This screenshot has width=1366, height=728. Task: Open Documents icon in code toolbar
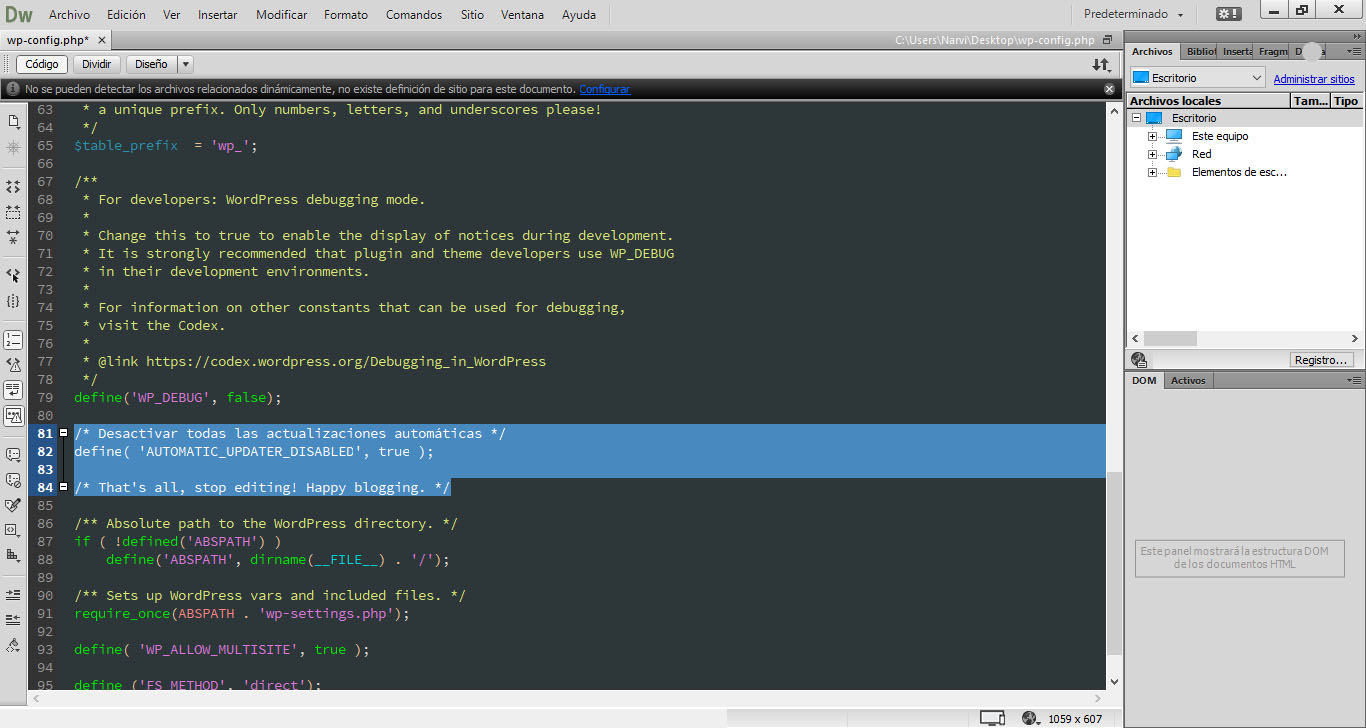click(13, 121)
